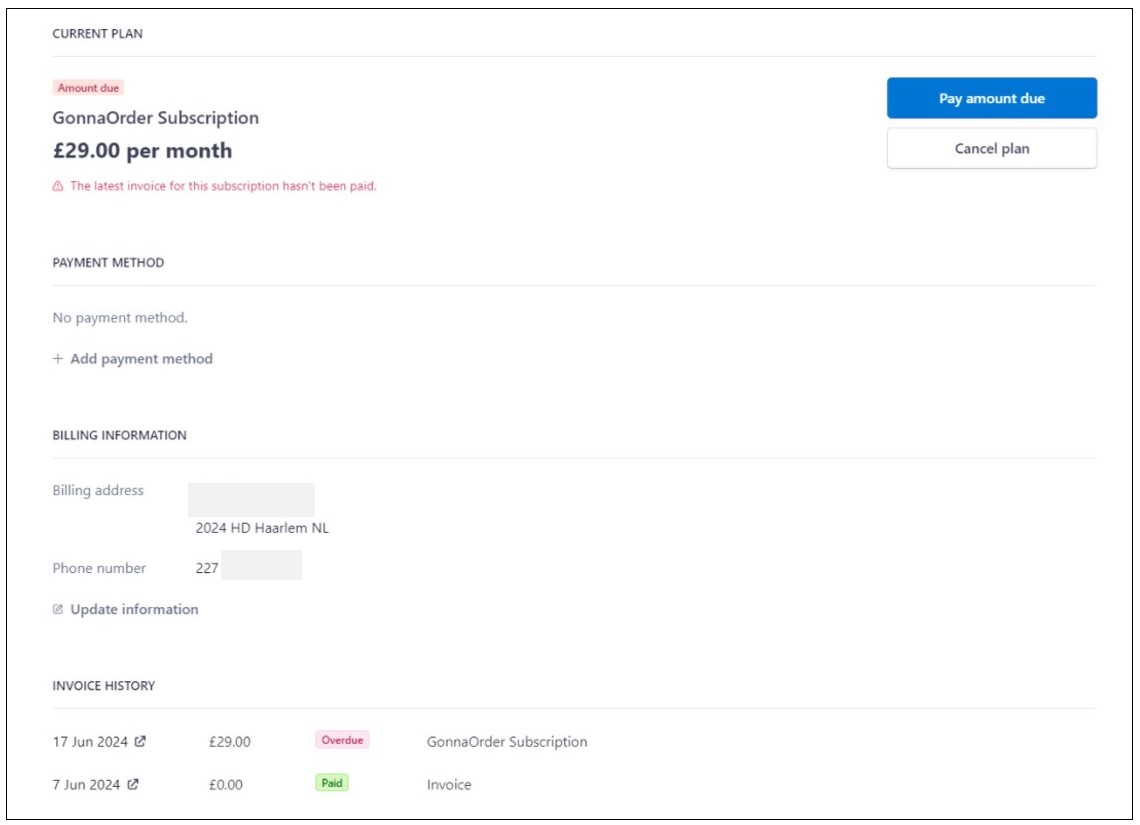Click the £0.00 amount in invoice history

pyautogui.click(x=225, y=784)
